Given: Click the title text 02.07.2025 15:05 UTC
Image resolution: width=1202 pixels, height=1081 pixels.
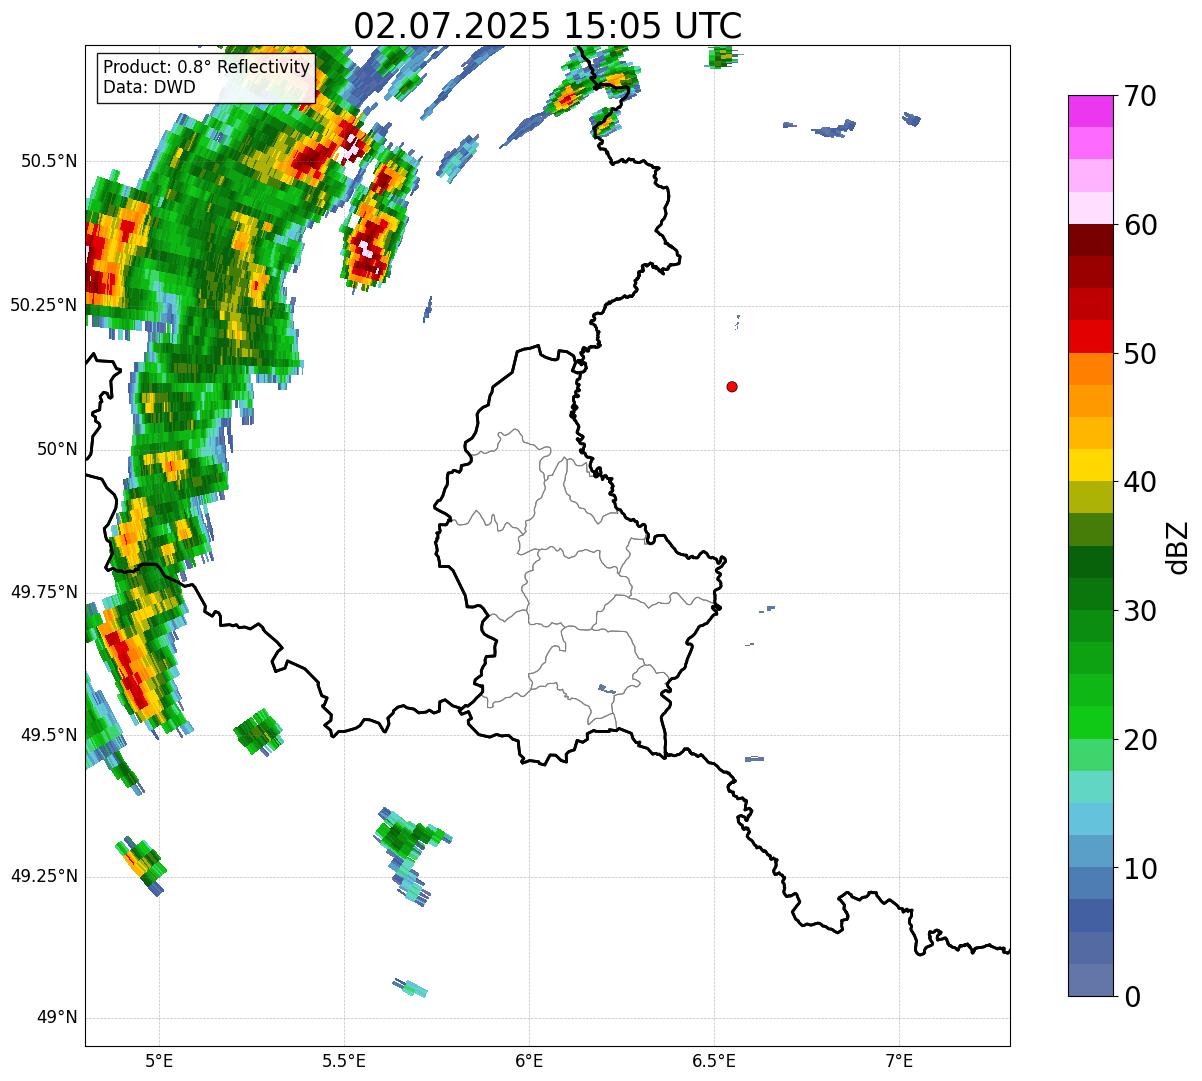Looking at the screenshot, I should click(548, 25).
